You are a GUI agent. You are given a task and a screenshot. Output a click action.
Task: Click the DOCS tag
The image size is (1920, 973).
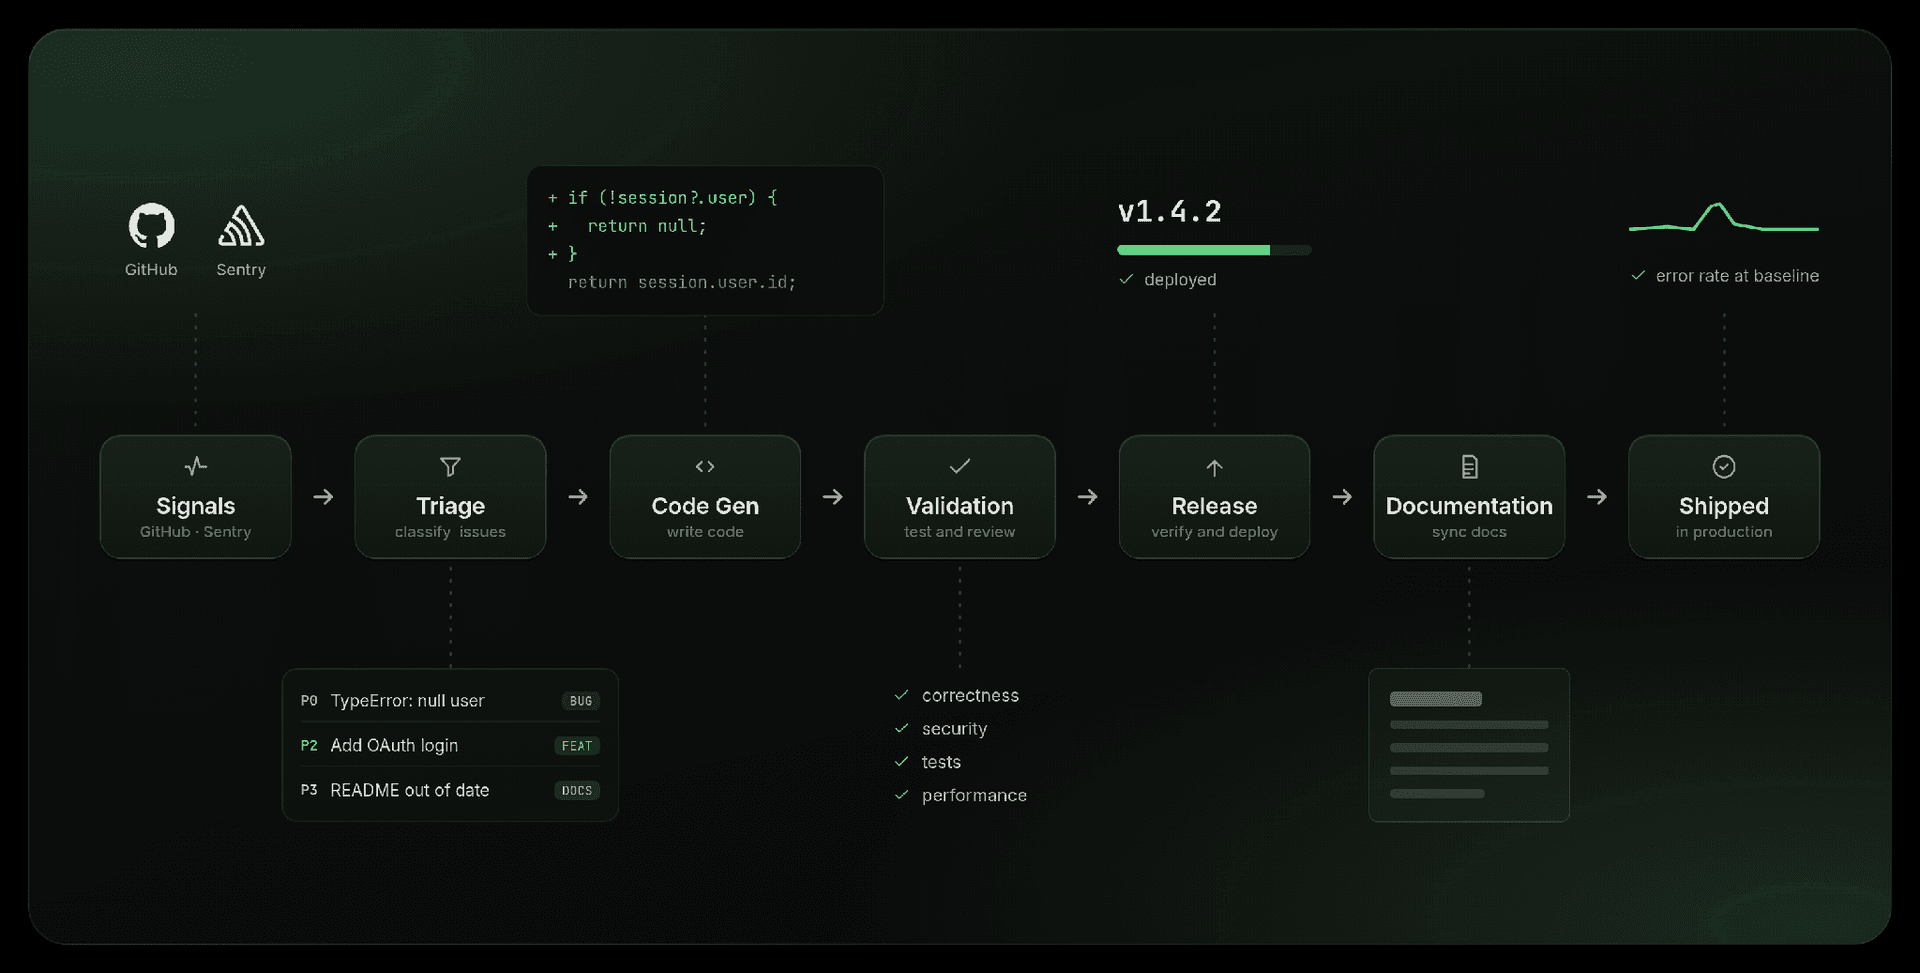(x=577, y=790)
